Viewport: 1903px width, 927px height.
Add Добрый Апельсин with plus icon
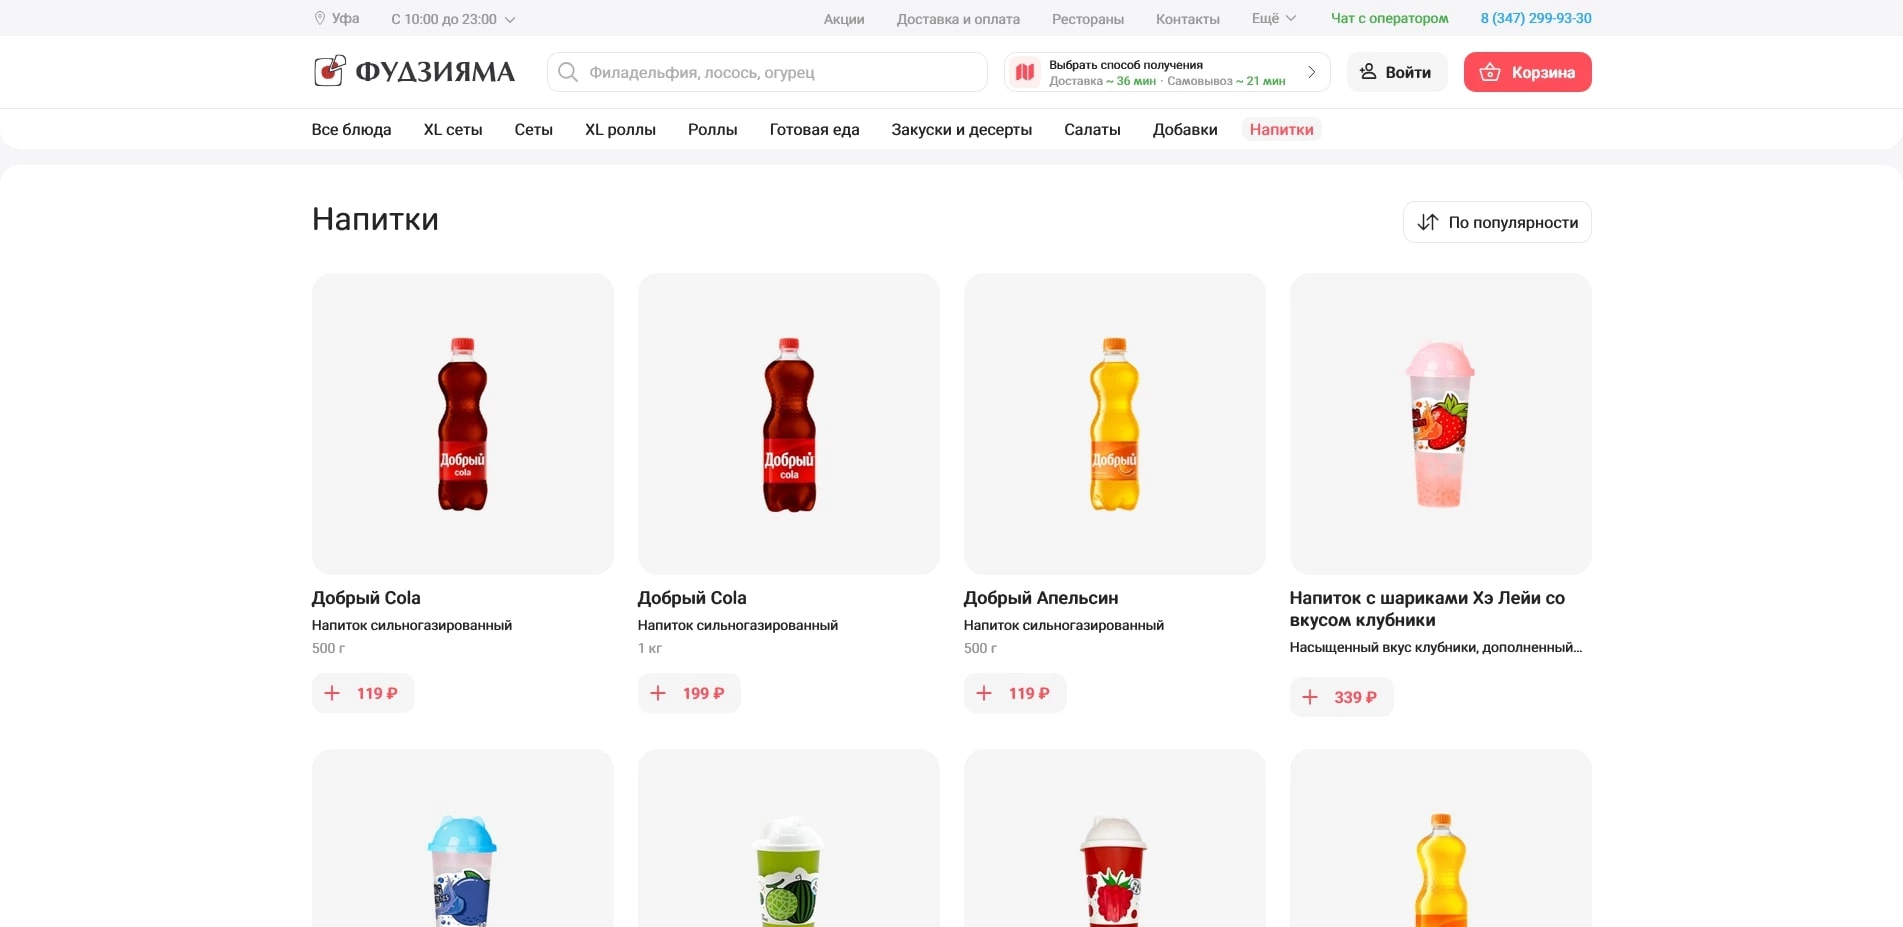[985, 693]
